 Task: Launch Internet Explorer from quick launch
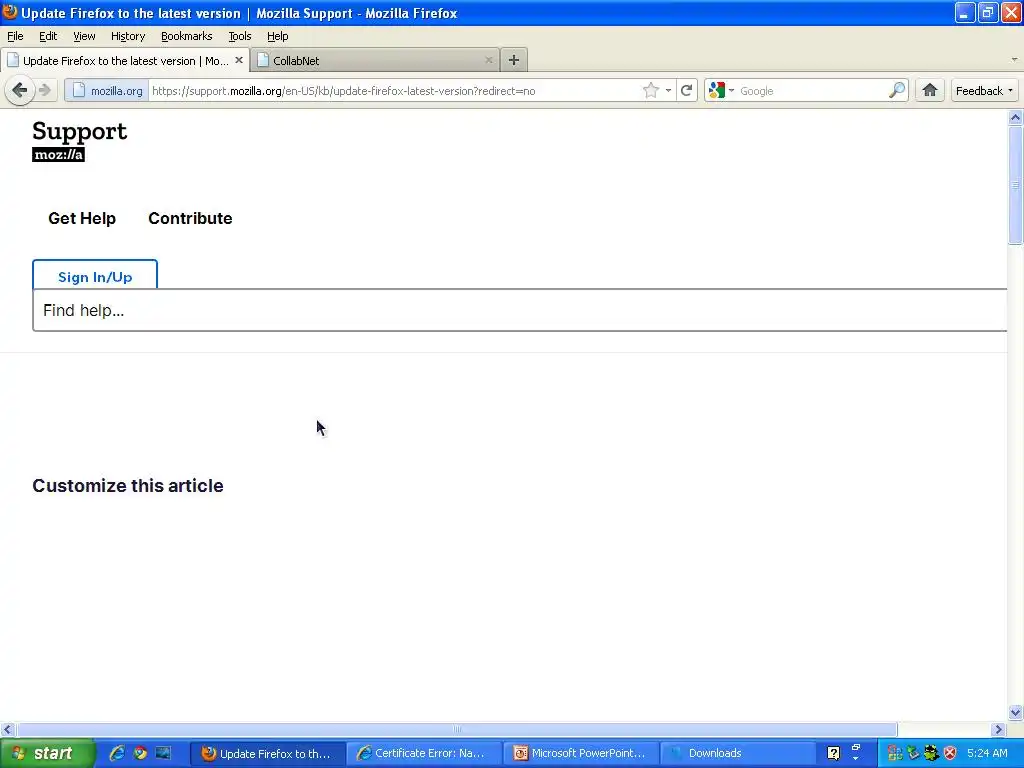(117, 753)
